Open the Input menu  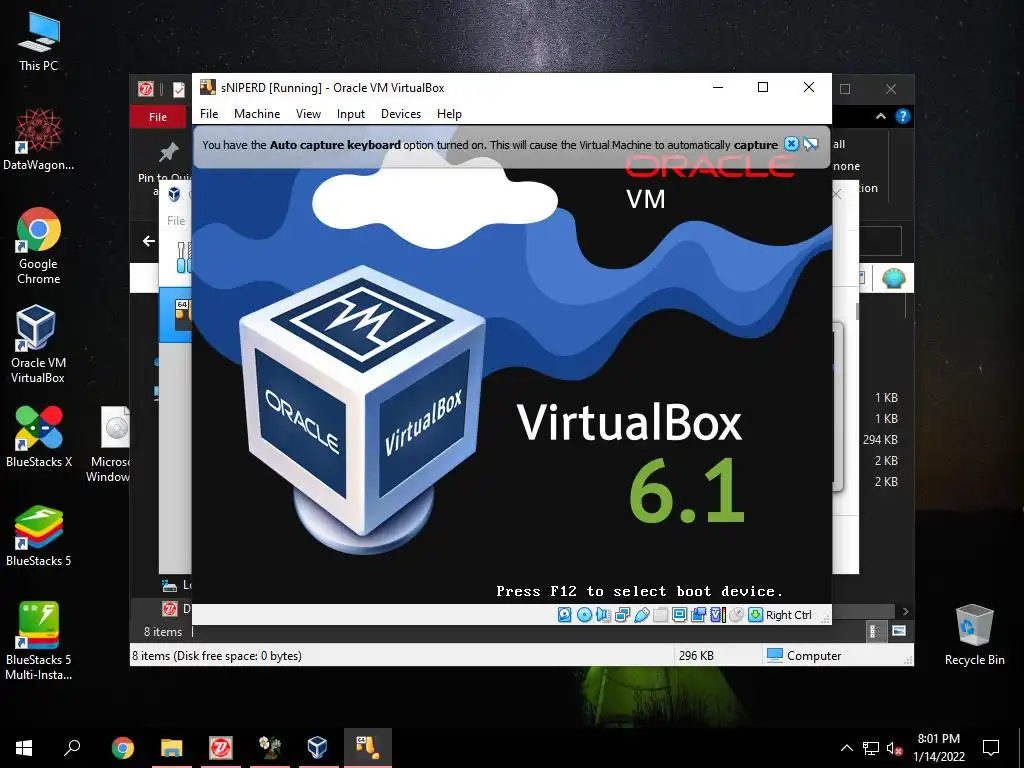(x=351, y=114)
